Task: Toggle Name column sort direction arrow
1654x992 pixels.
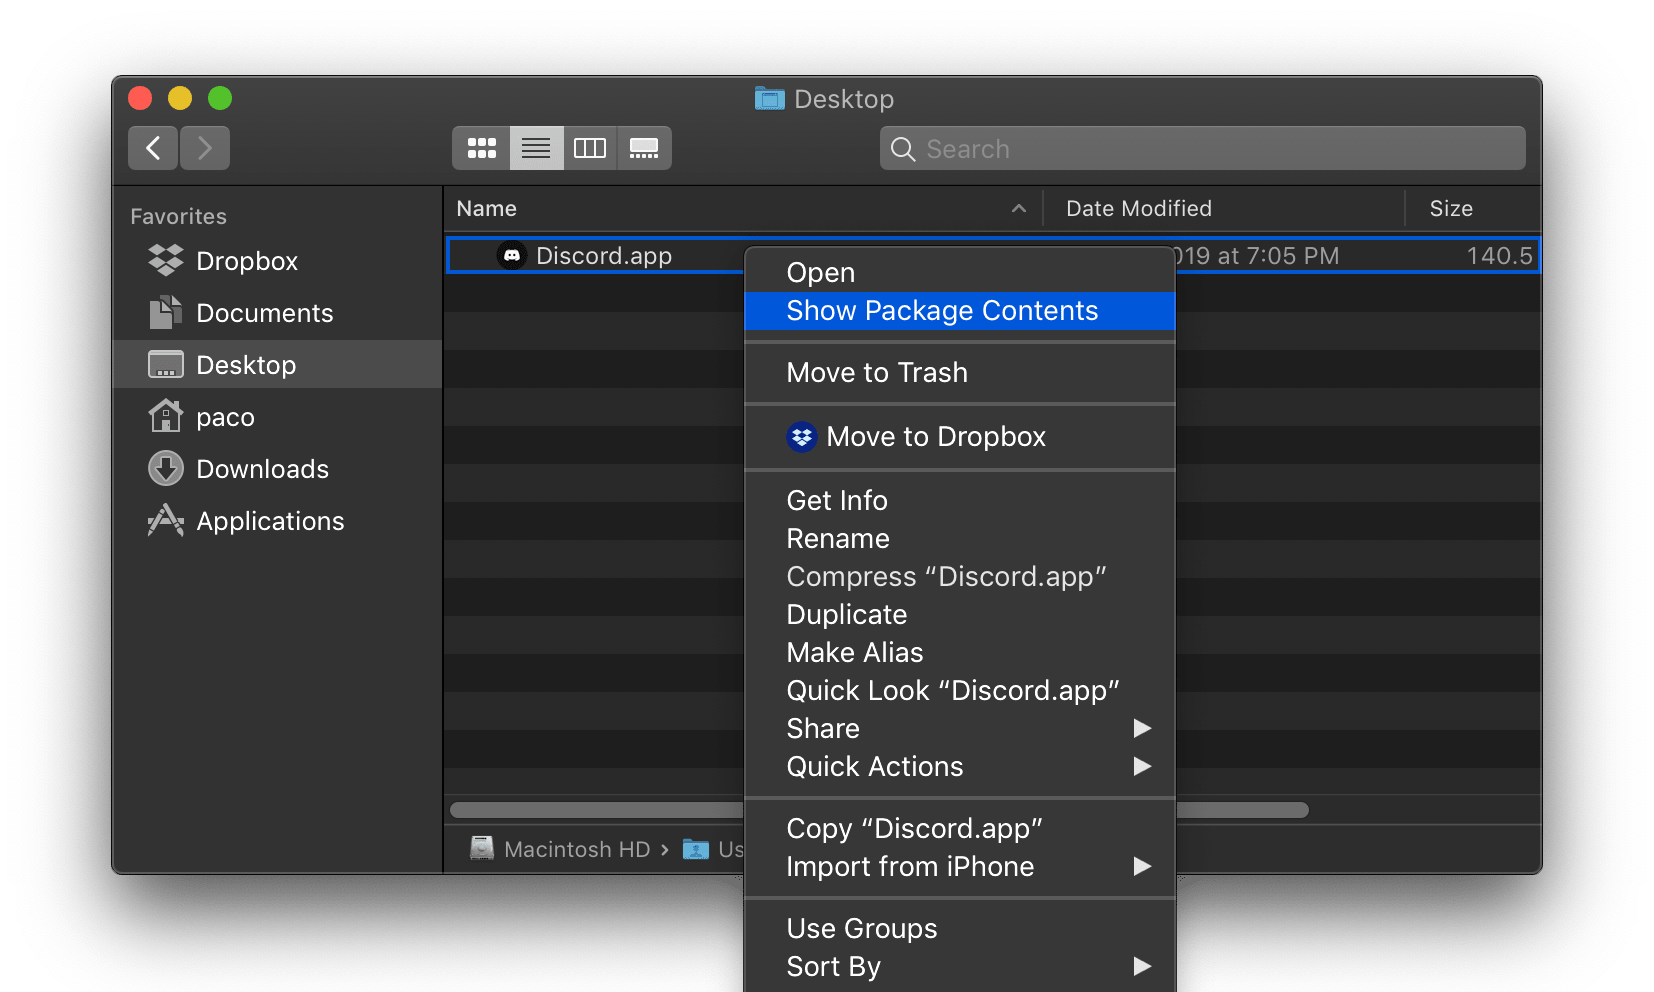Action: (1019, 208)
